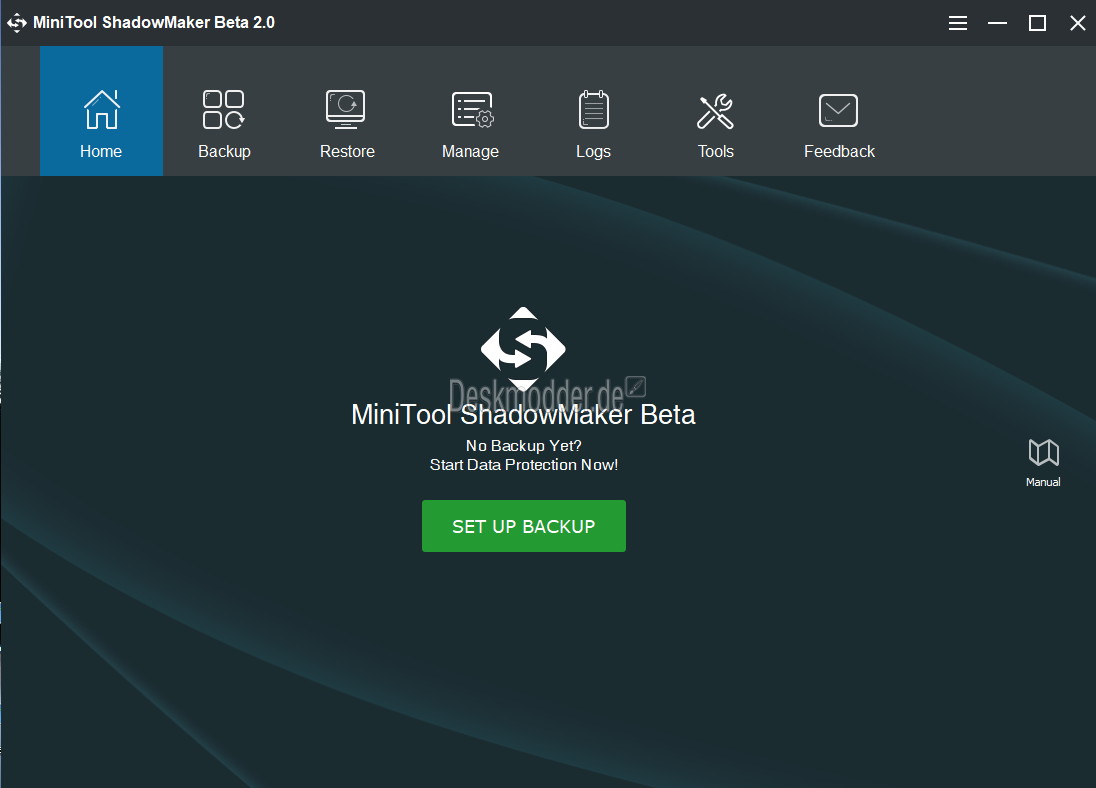The width and height of the screenshot is (1096, 788).
Task: Go to the Manage tab
Action: pos(470,111)
